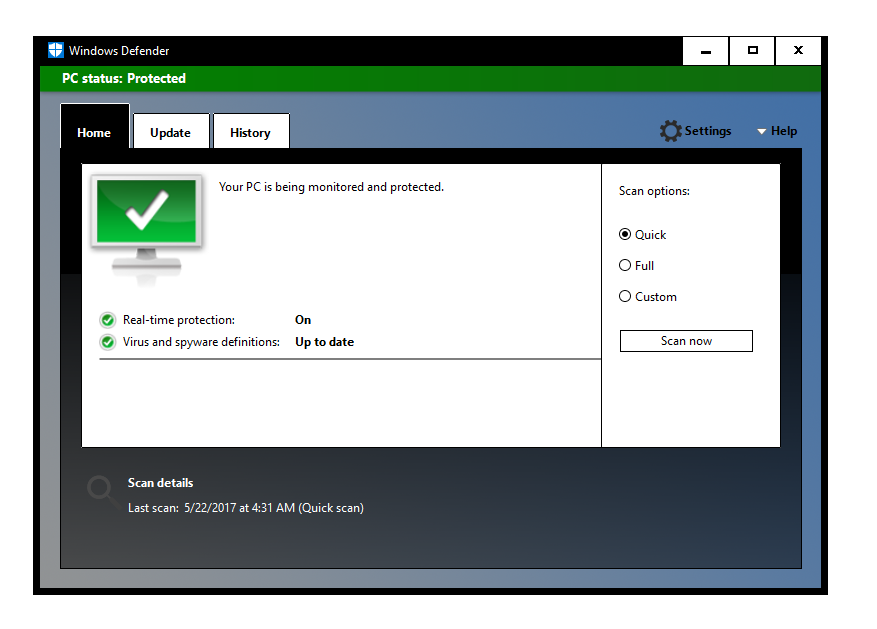Switch to the History tab
This screenshot has height=629, width=877.
tap(251, 131)
